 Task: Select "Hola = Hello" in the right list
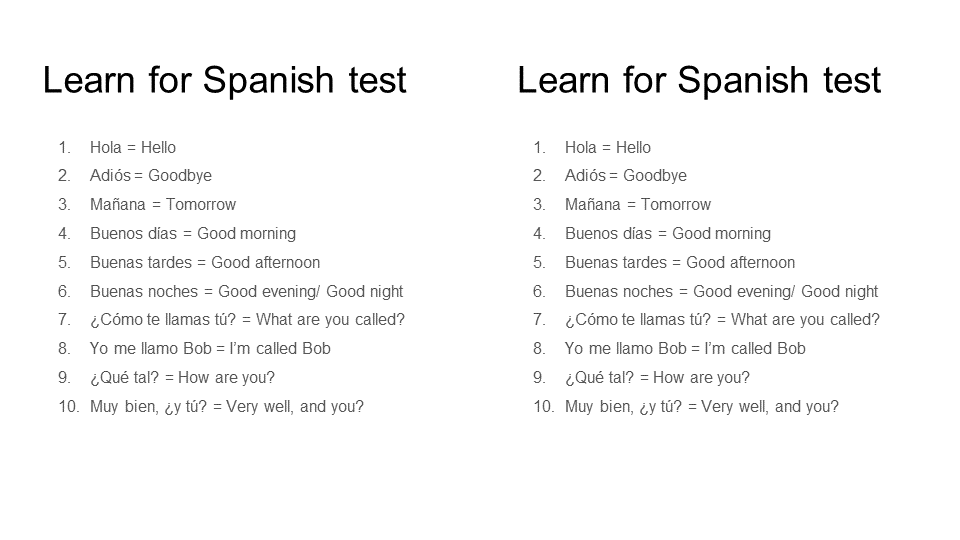click(608, 148)
